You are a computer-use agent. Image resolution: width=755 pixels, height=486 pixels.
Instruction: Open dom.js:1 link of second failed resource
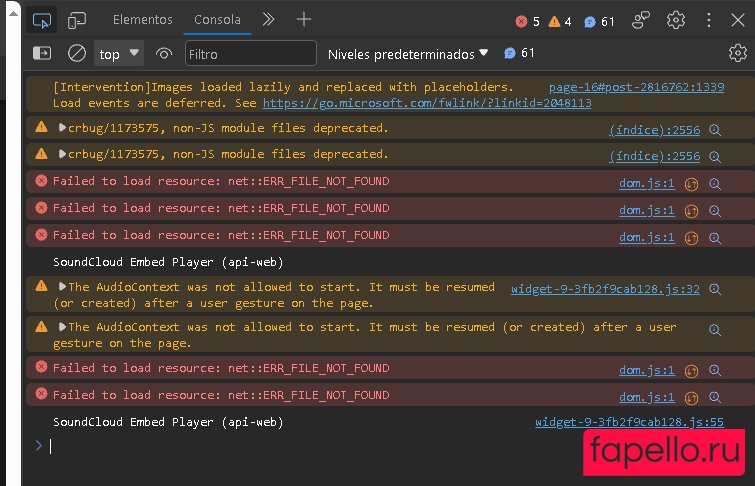646,210
